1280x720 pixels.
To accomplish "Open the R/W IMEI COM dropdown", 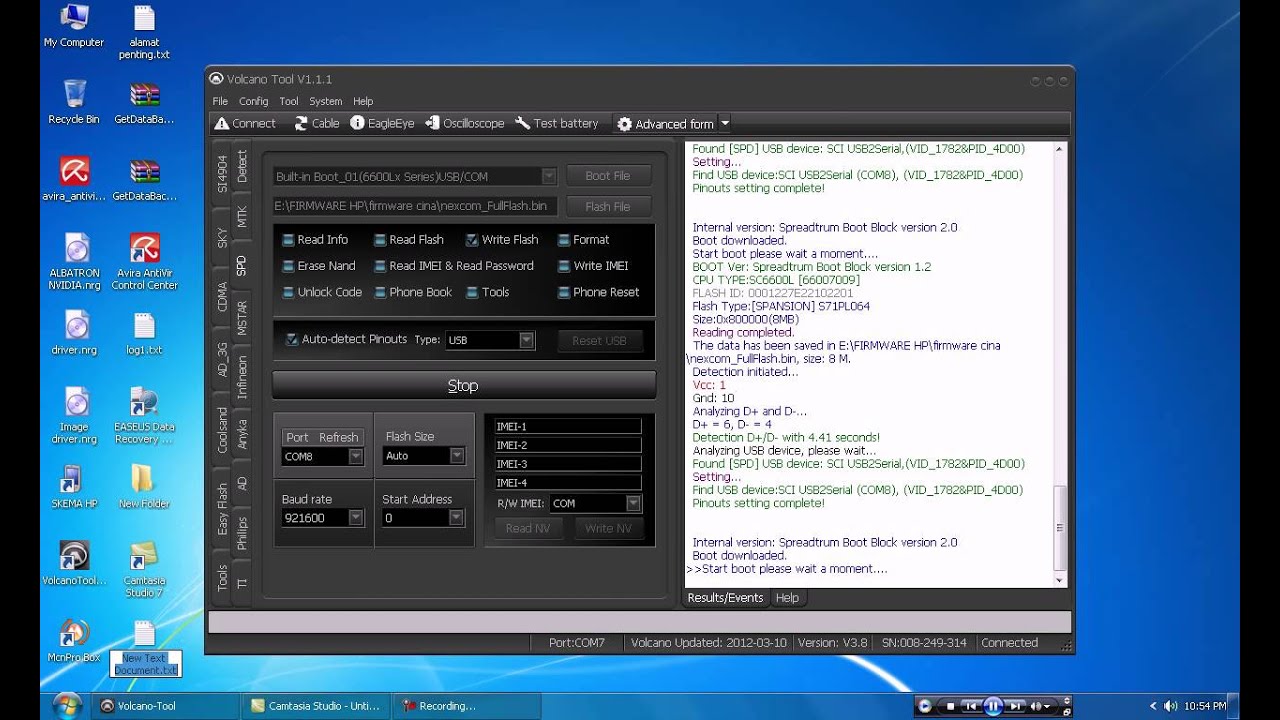I will (633, 503).
